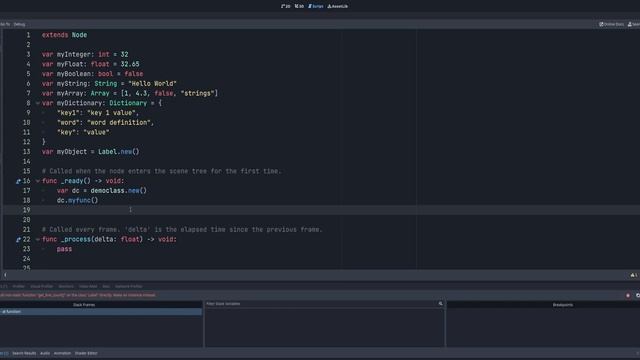Click the 'dc.myfunc()' call on line 18
Image resolution: width=640 pixels, height=360 pixels.
78,200
